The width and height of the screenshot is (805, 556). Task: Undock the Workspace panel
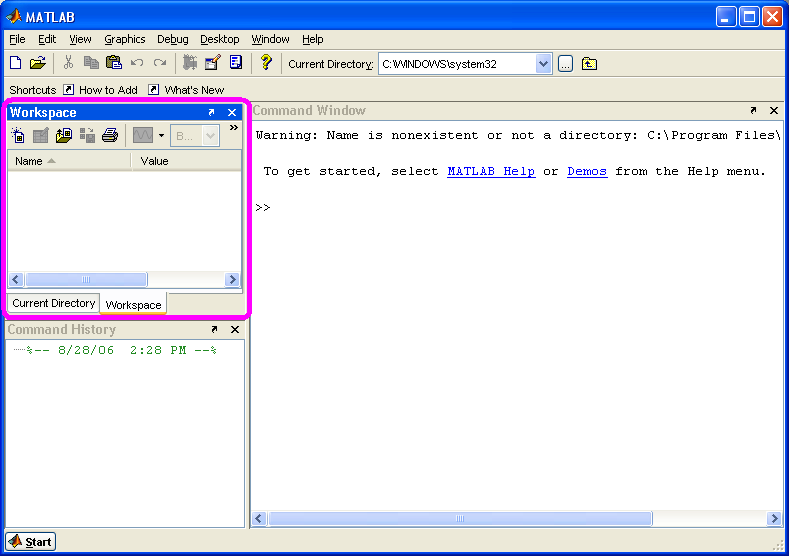coord(212,113)
